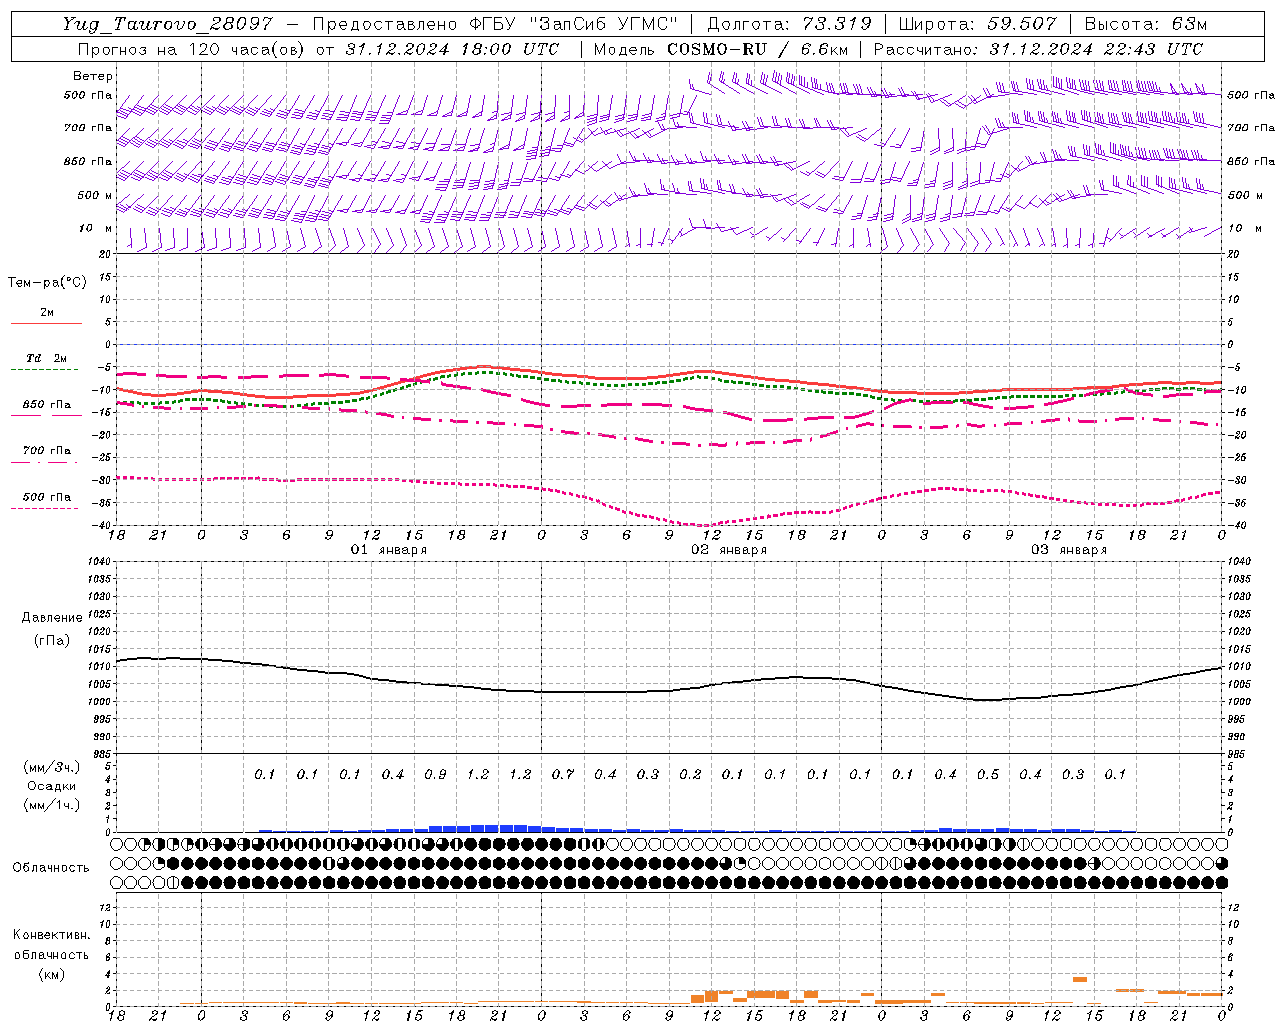Viewport: 1280px width, 1024px height.
Task: Click the 0.5 precipitation value
Action: click(988, 774)
